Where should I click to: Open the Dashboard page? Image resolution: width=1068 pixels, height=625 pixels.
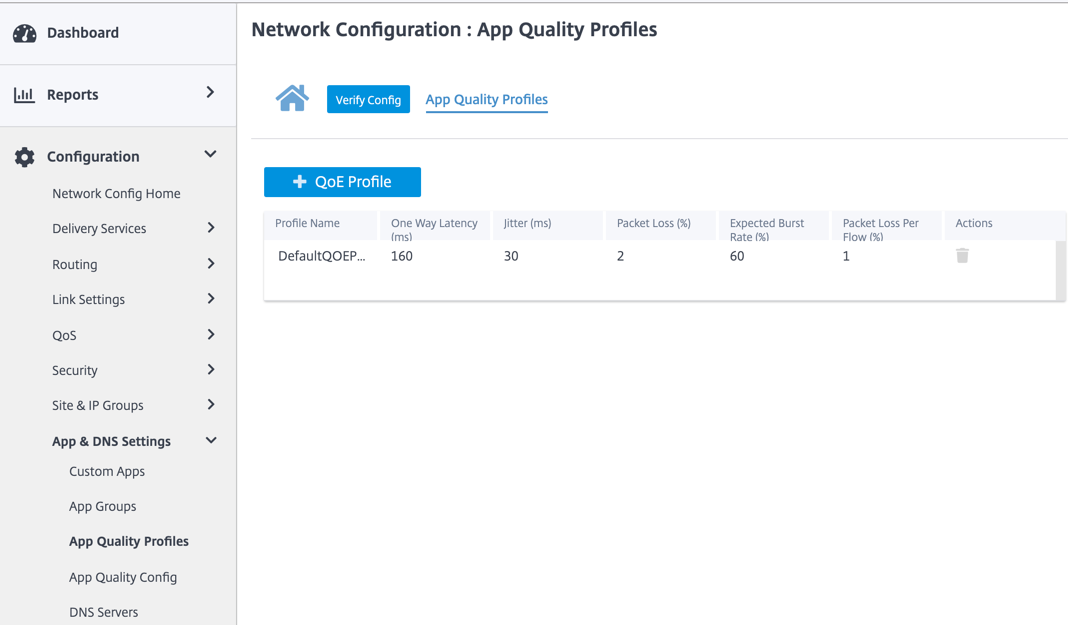pos(82,33)
